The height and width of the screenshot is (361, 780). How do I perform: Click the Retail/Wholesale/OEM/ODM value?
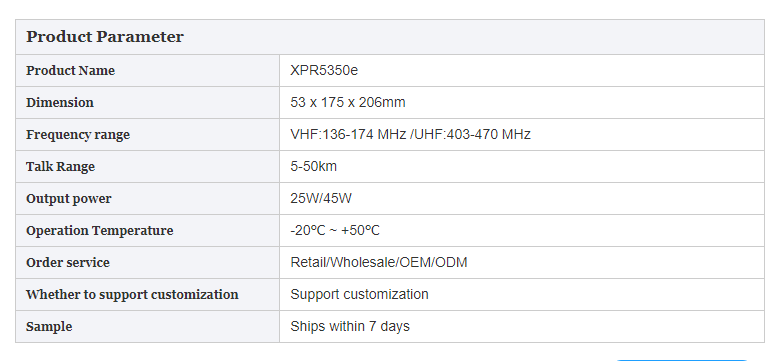tap(379, 263)
